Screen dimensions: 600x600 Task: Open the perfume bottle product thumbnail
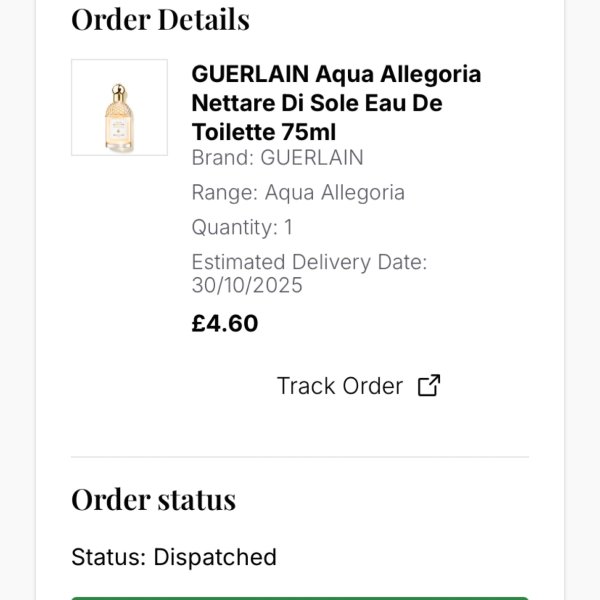(119, 107)
